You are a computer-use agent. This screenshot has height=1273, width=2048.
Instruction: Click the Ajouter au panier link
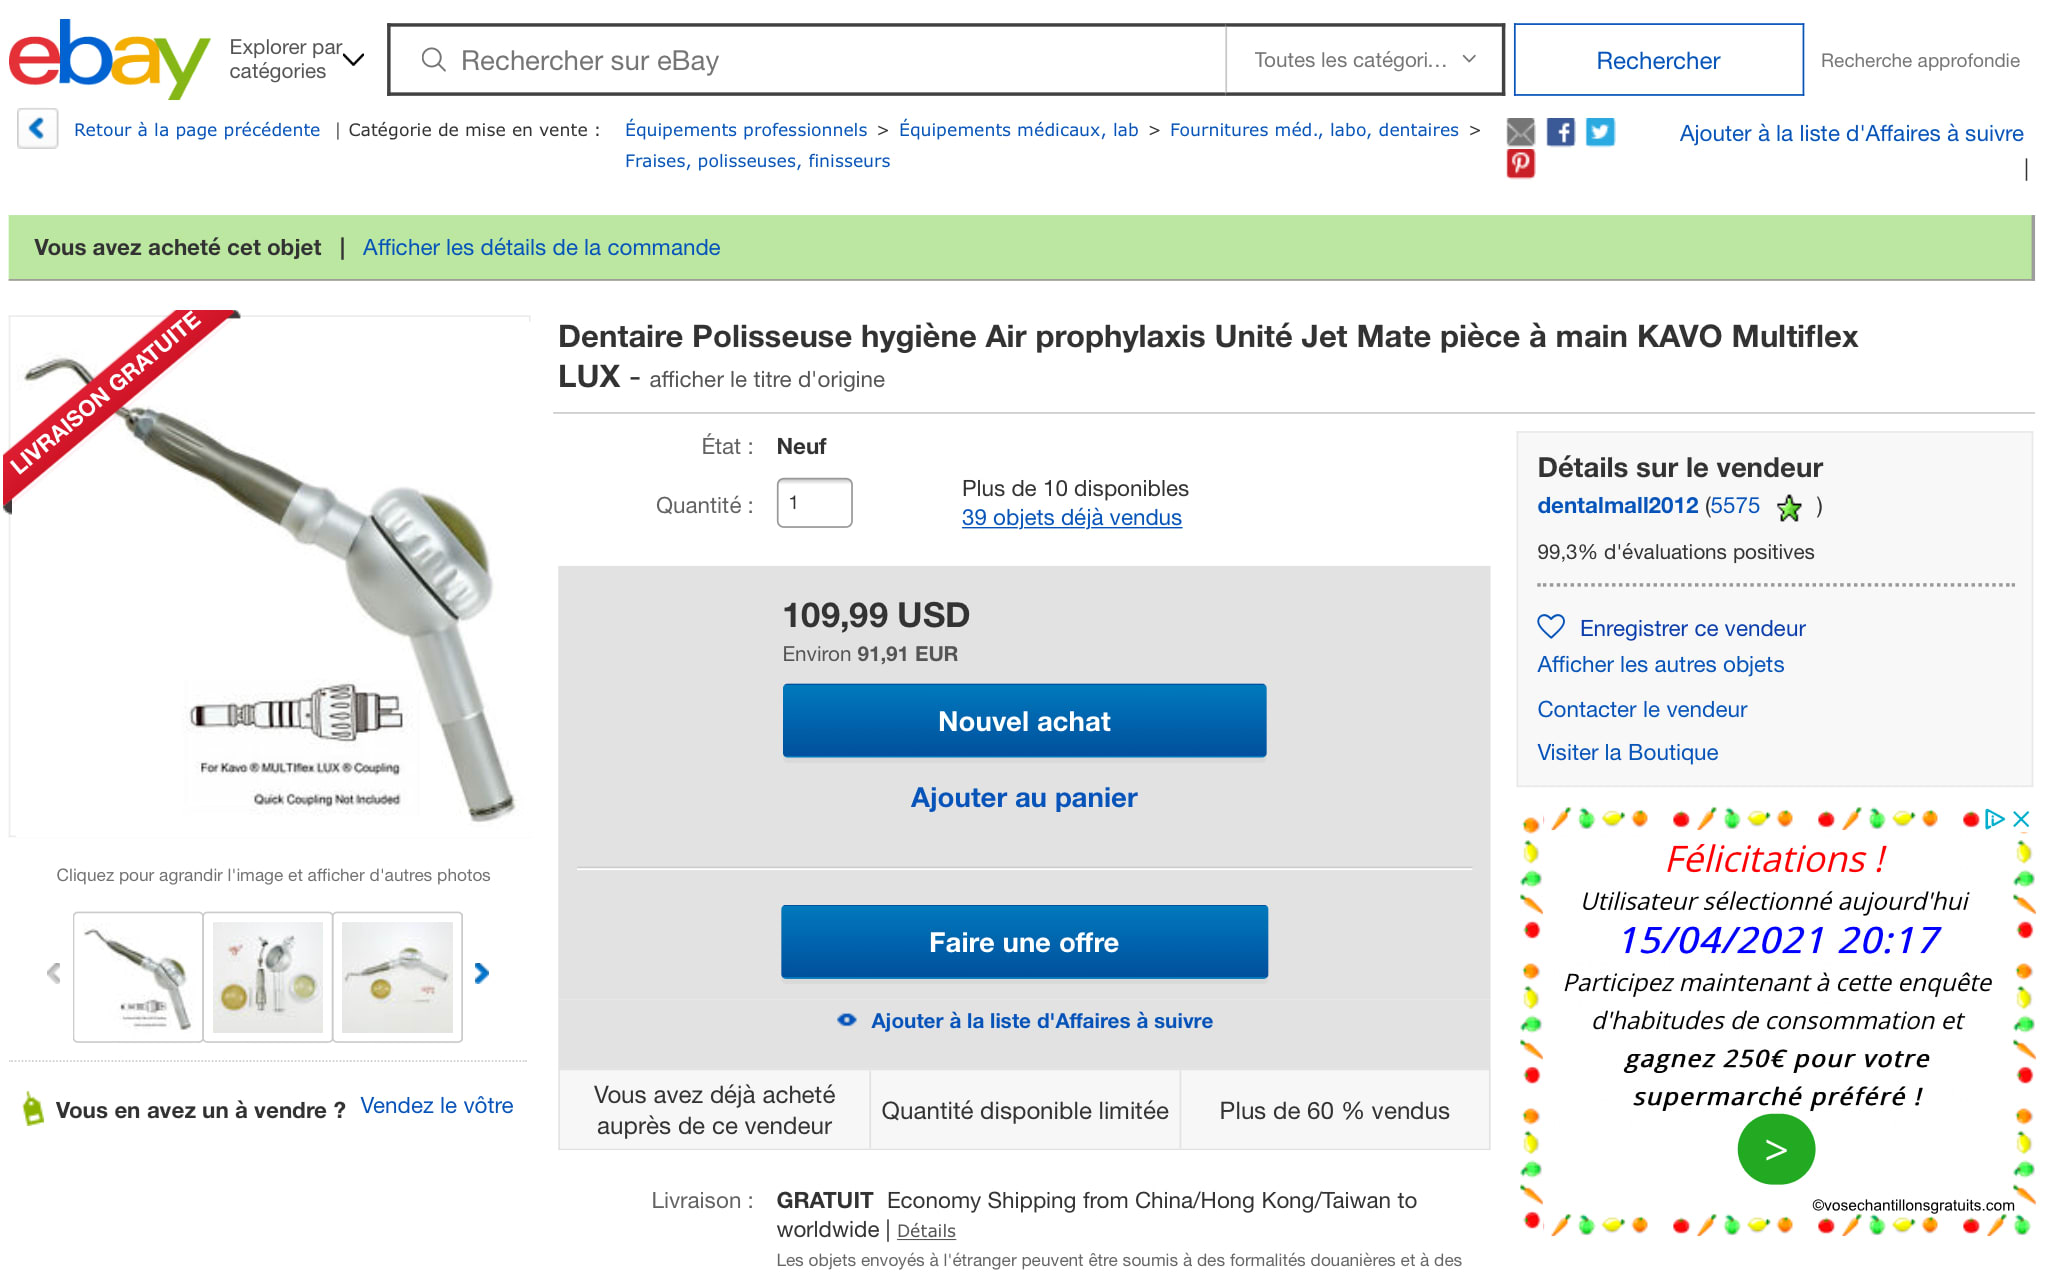(1024, 798)
